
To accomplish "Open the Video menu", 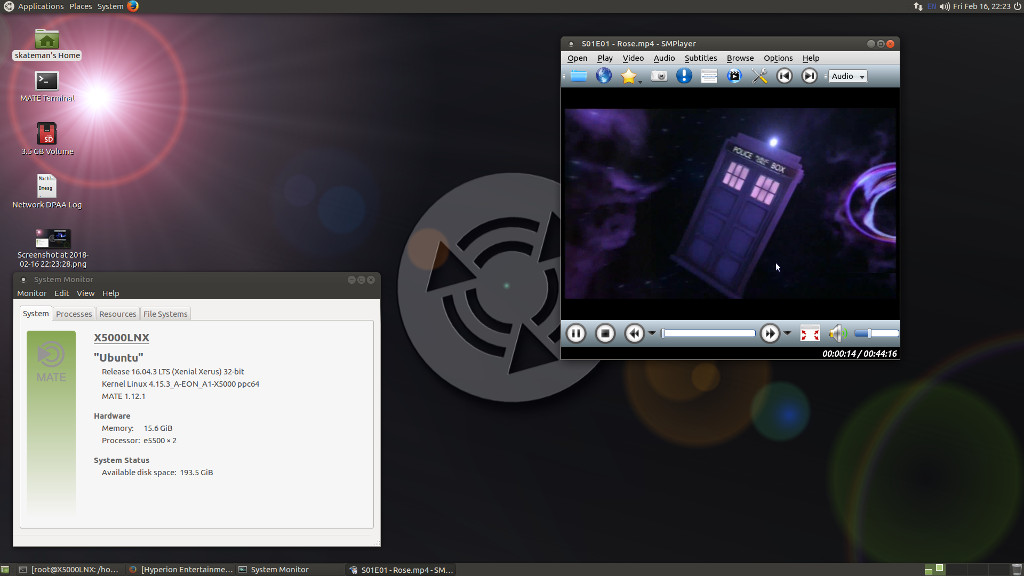I will tap(633, 58).
